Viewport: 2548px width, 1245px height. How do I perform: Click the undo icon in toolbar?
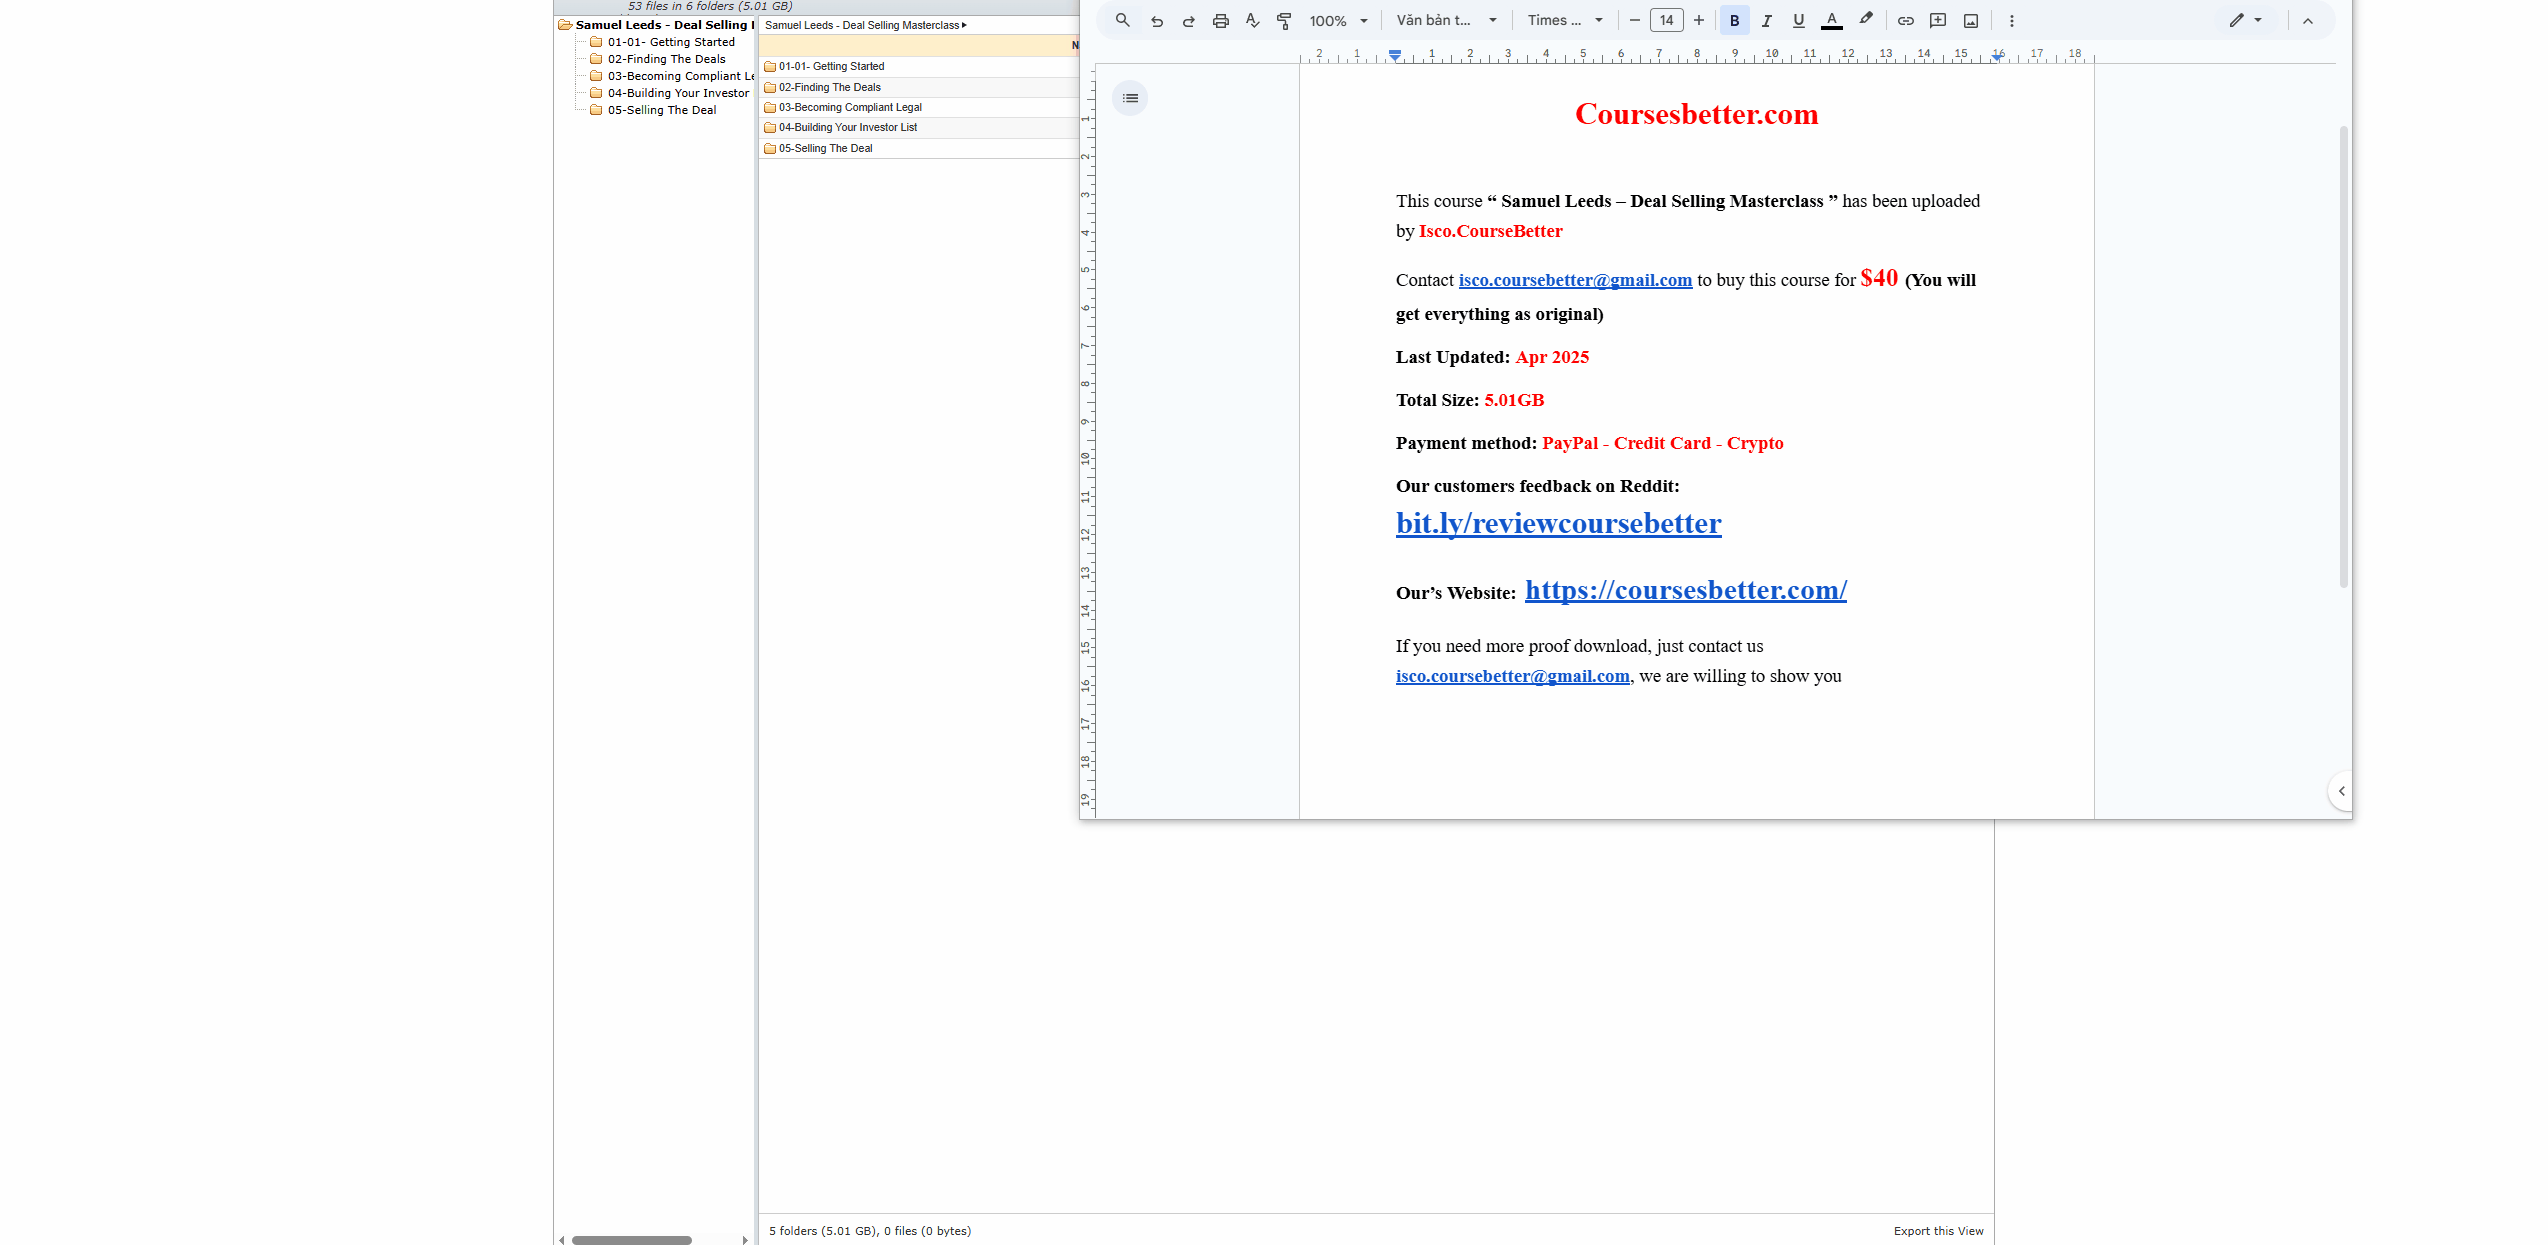[x=1156, y=21]
